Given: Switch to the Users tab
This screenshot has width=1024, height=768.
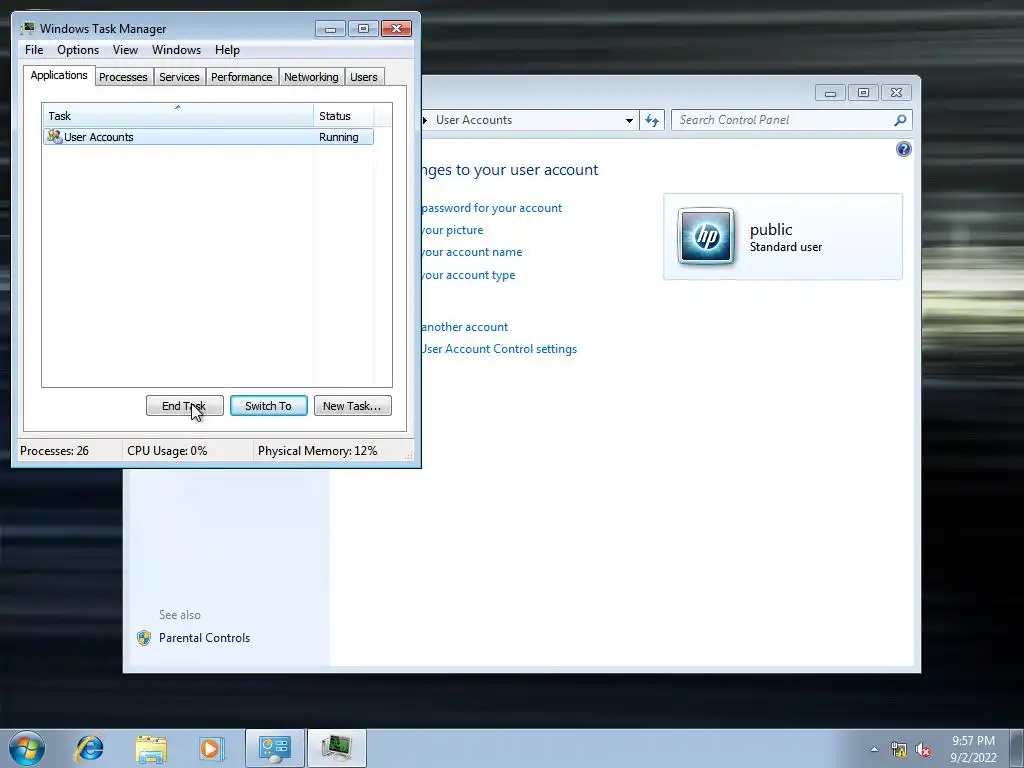Looking at the screenshot, I should [364, 77].
